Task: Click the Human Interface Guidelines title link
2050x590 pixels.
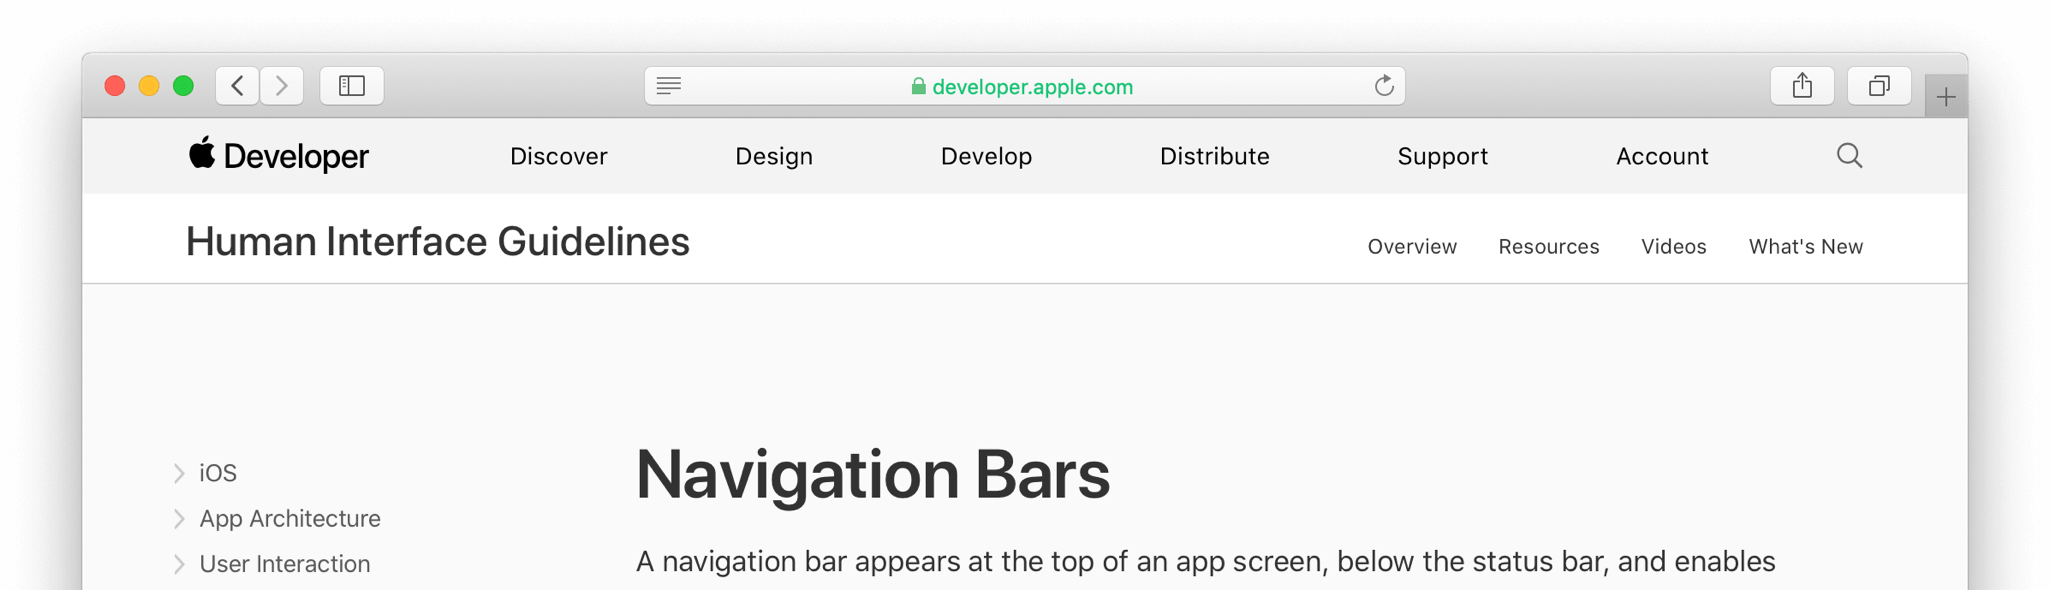Action: [x=438, y=242]
